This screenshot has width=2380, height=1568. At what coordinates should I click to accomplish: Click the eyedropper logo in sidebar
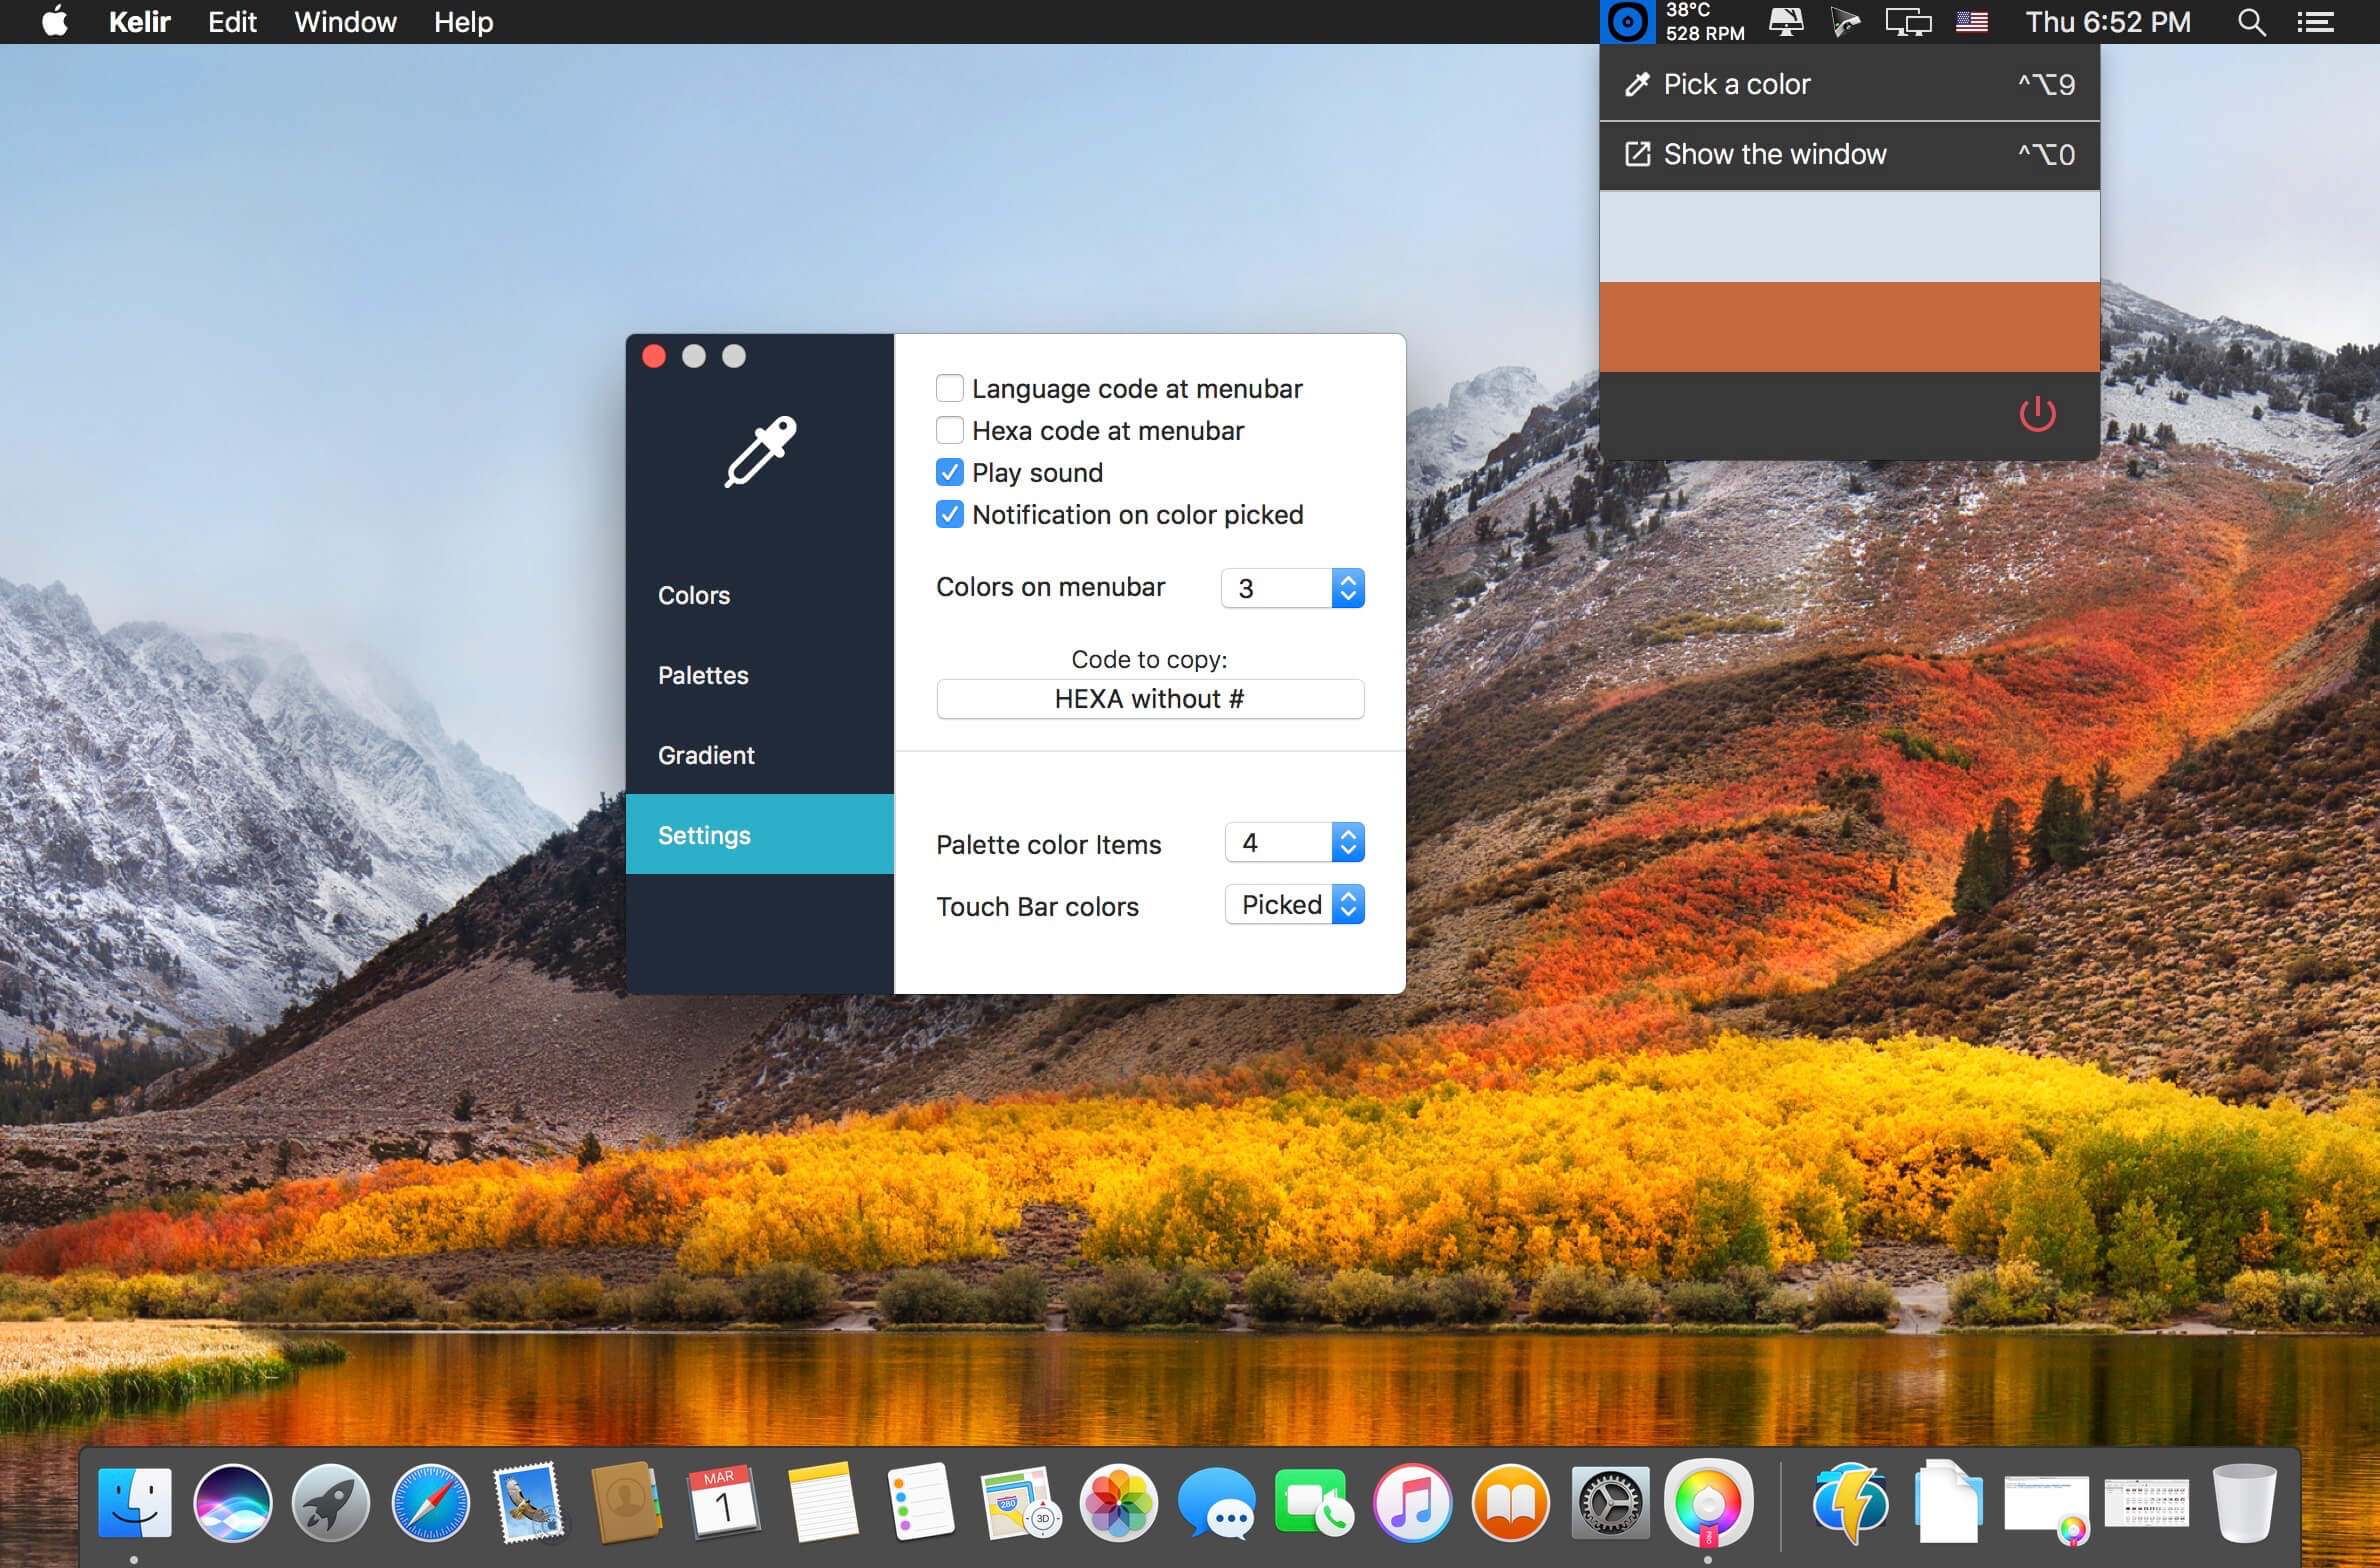click(x=760, y=452)
